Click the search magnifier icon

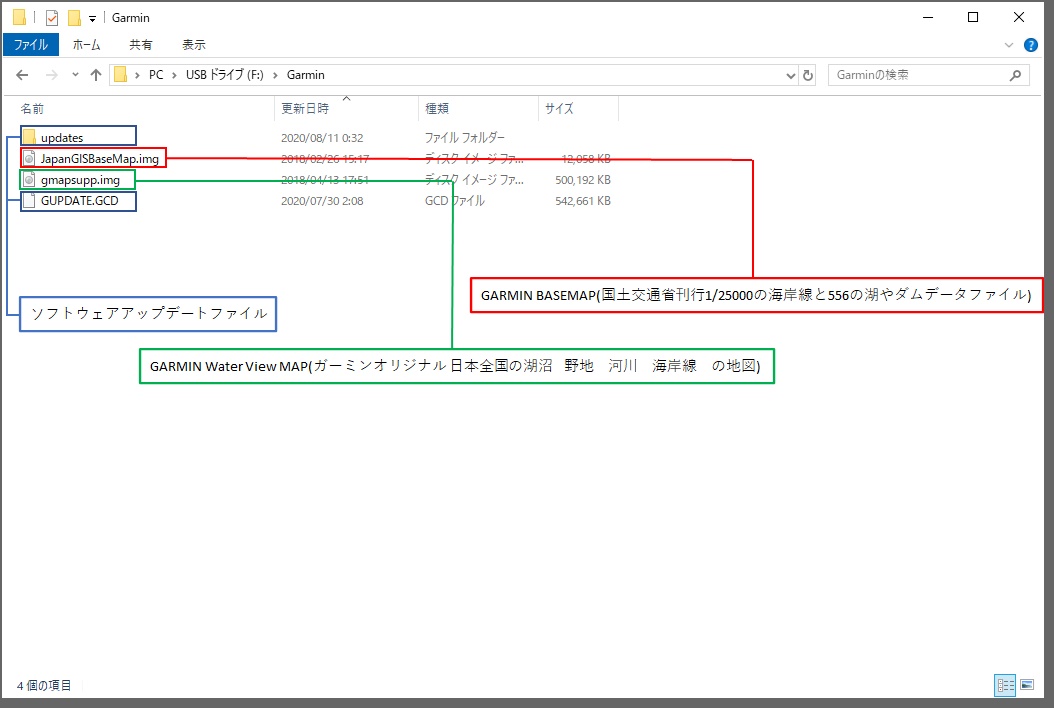[1015, 75]
